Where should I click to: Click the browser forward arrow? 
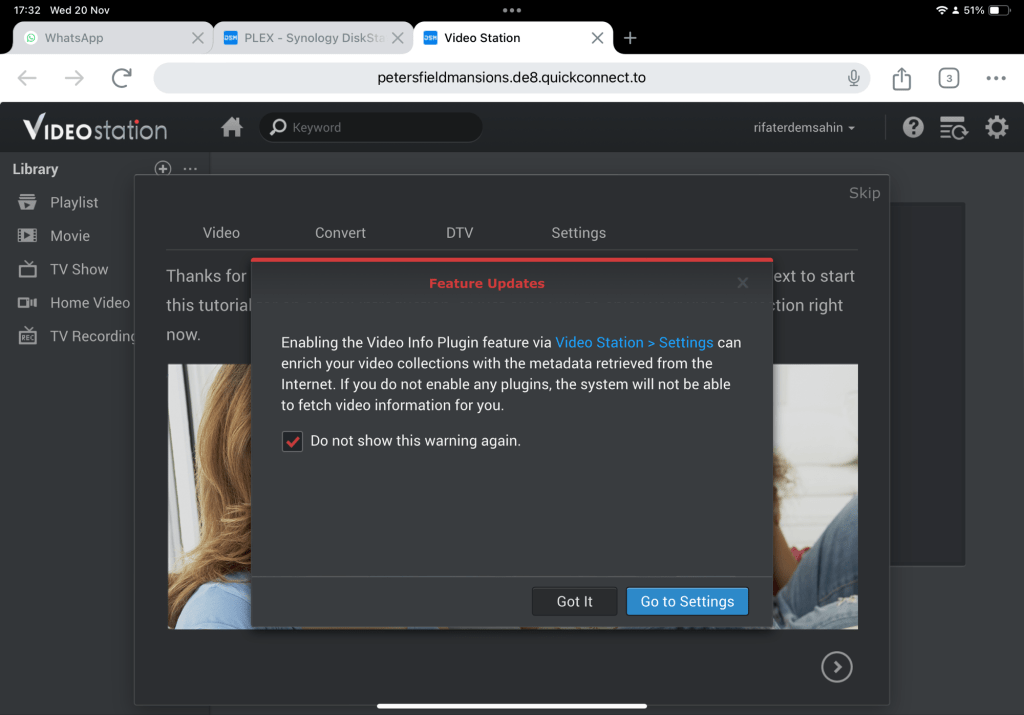coord(74,78)
